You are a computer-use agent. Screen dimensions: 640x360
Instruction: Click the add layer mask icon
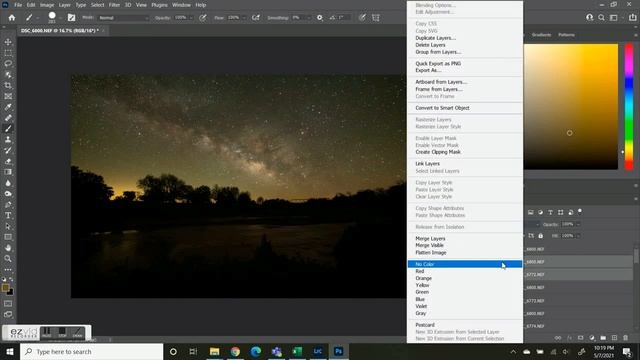580,338
